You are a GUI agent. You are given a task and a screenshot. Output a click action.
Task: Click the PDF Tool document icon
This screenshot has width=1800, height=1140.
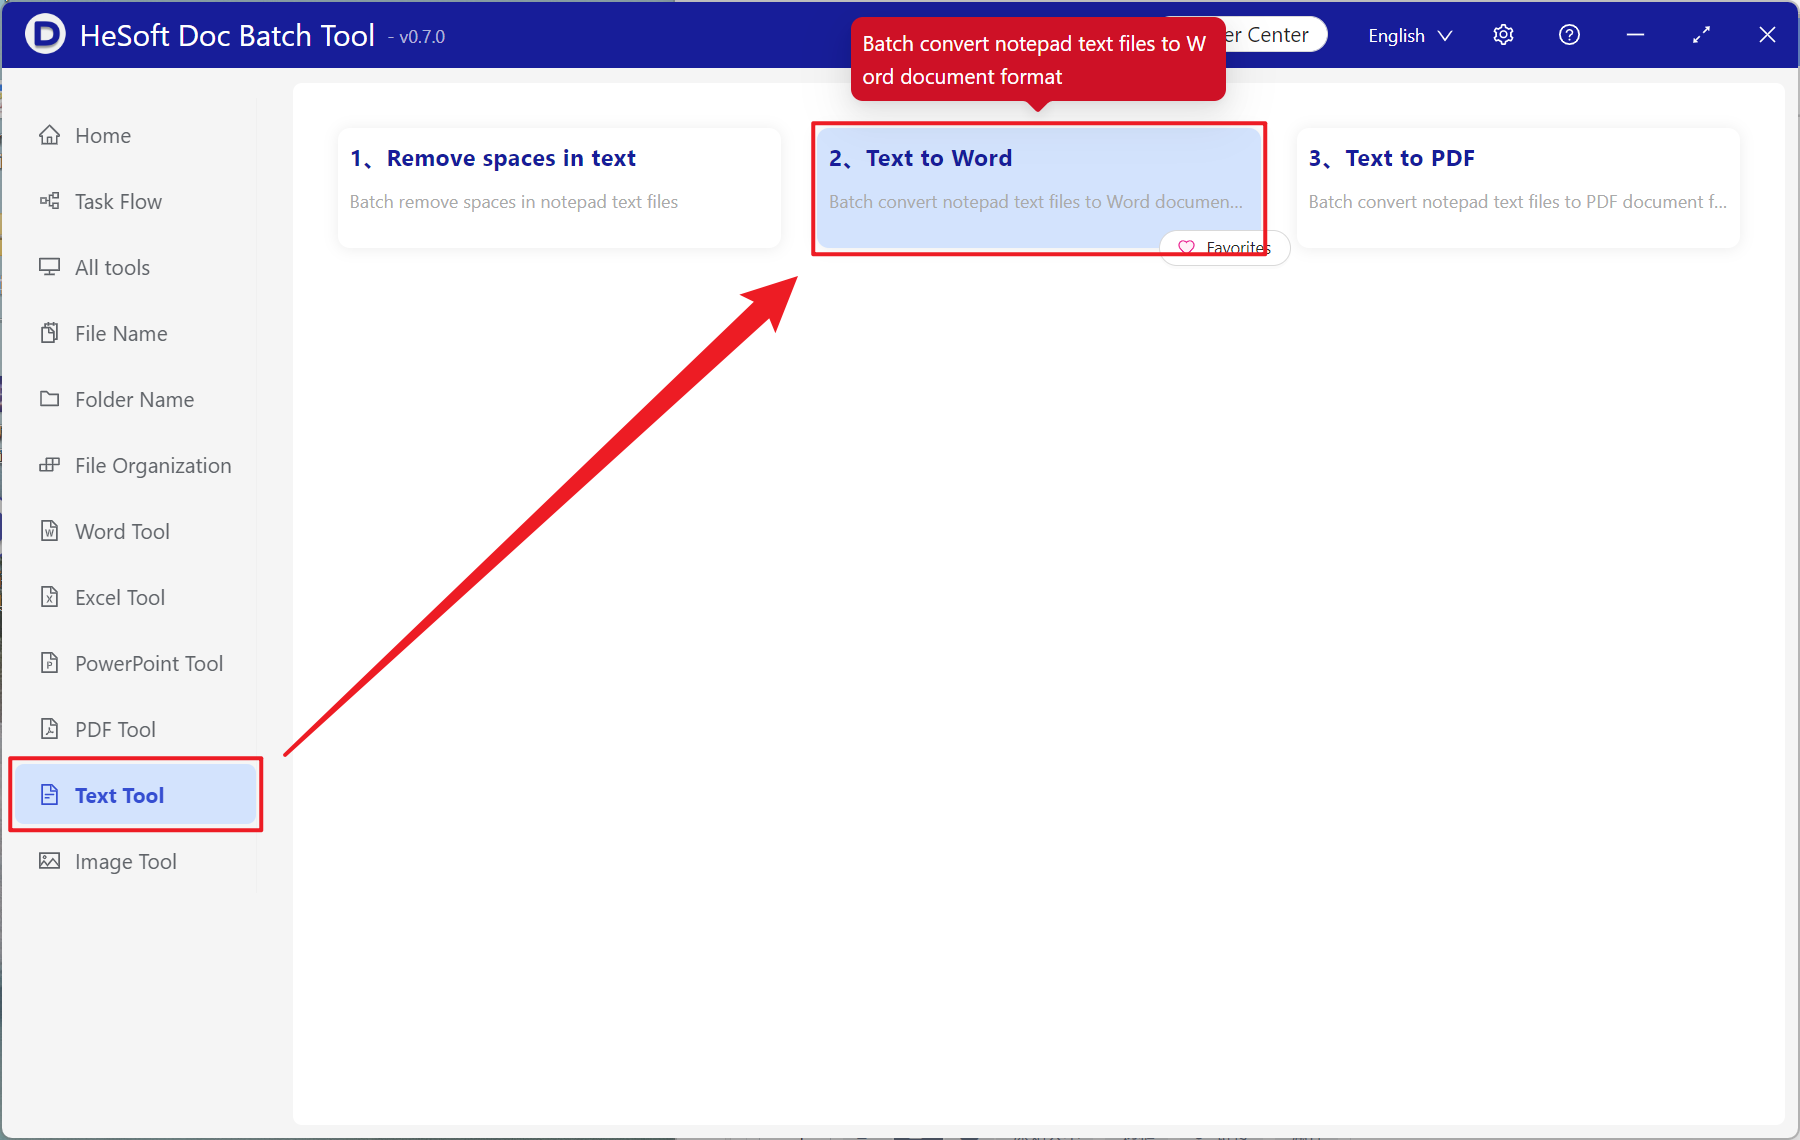click(49, 729)
